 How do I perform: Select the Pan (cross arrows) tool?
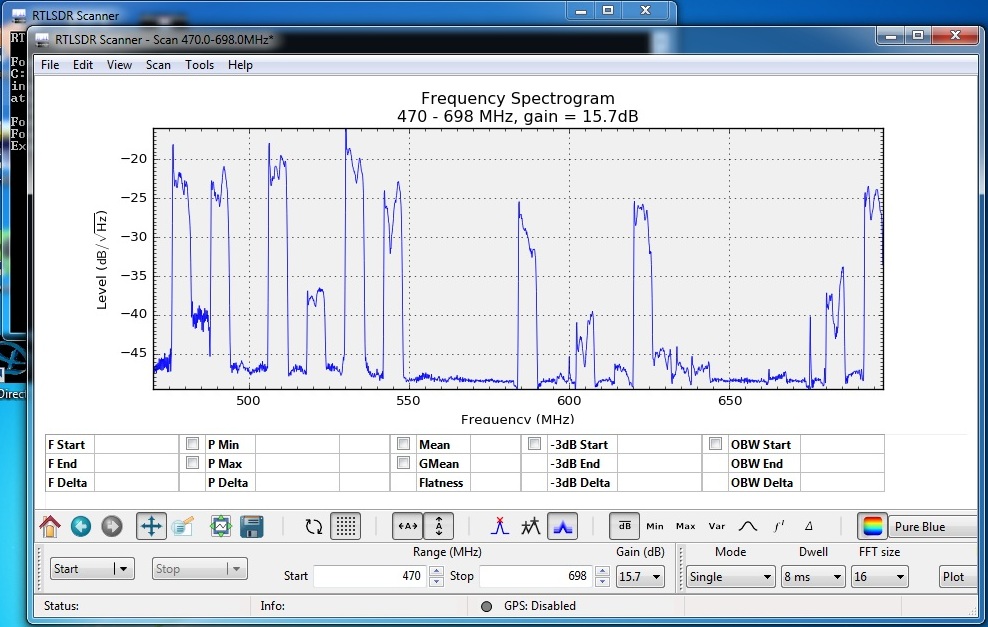151,526
